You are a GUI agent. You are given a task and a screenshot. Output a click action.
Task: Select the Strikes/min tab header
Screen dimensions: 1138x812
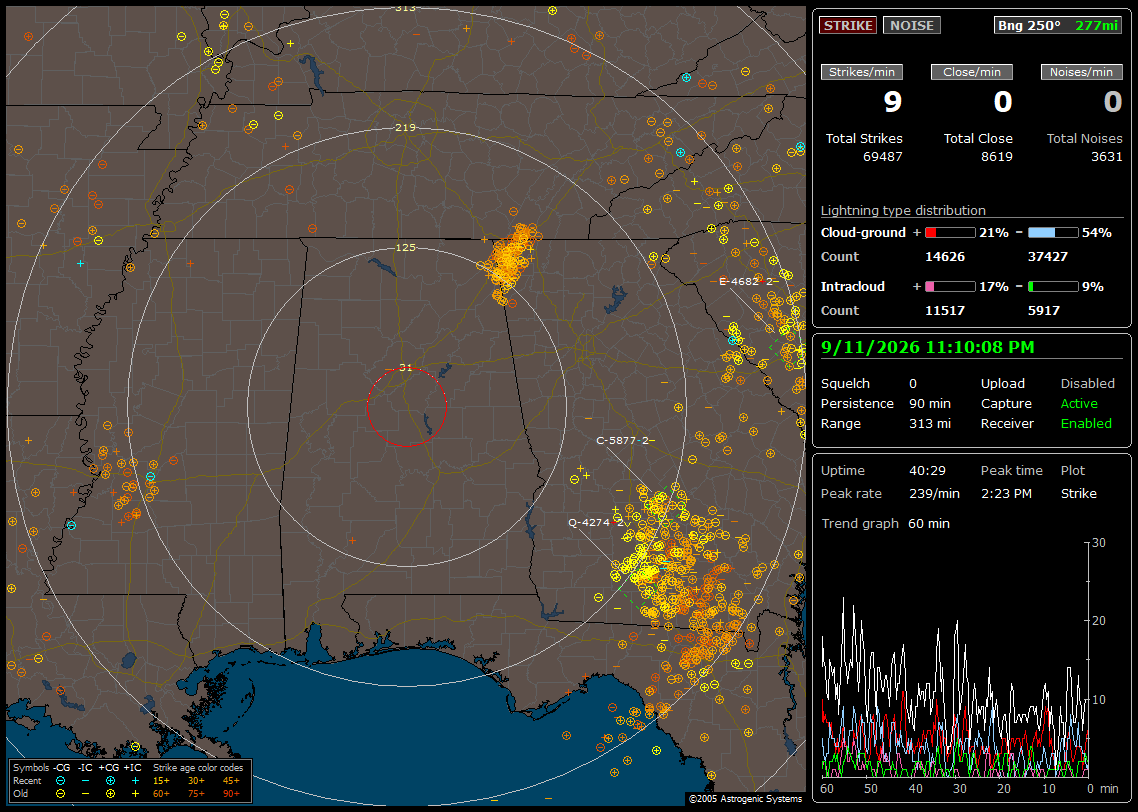[861, 72]
